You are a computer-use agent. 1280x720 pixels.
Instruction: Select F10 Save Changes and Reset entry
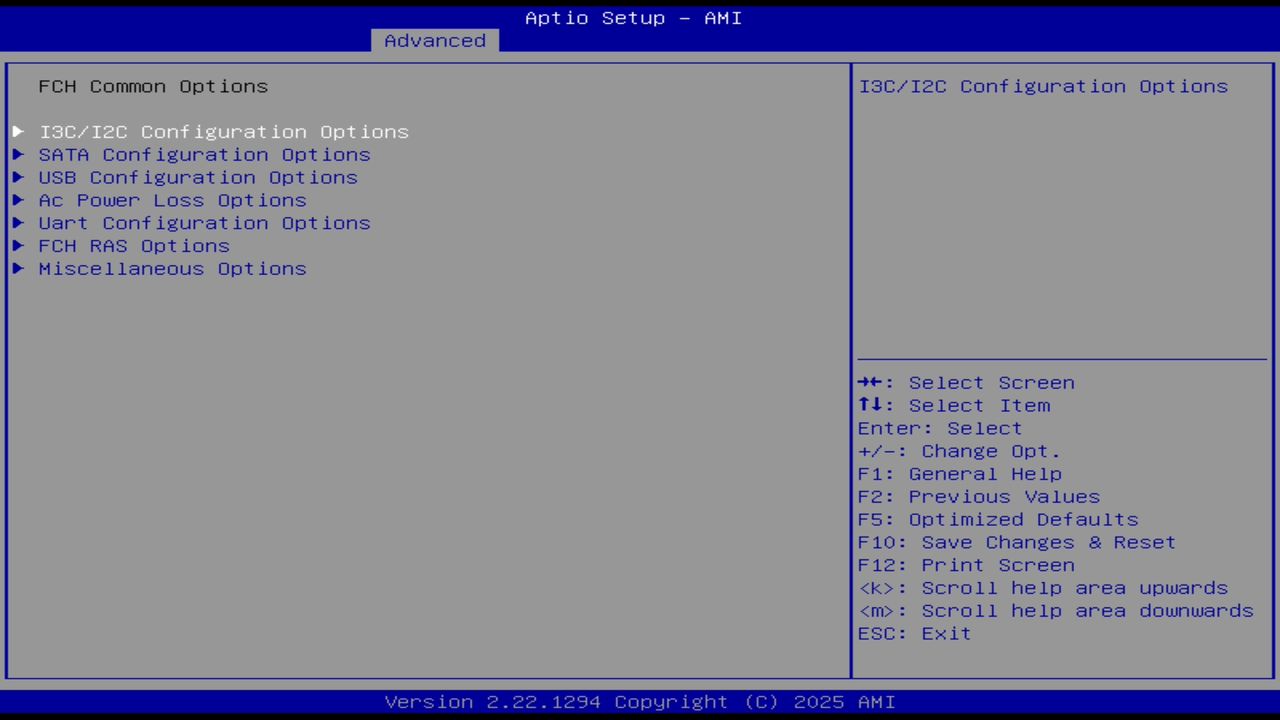click(x=1016, y=542)
